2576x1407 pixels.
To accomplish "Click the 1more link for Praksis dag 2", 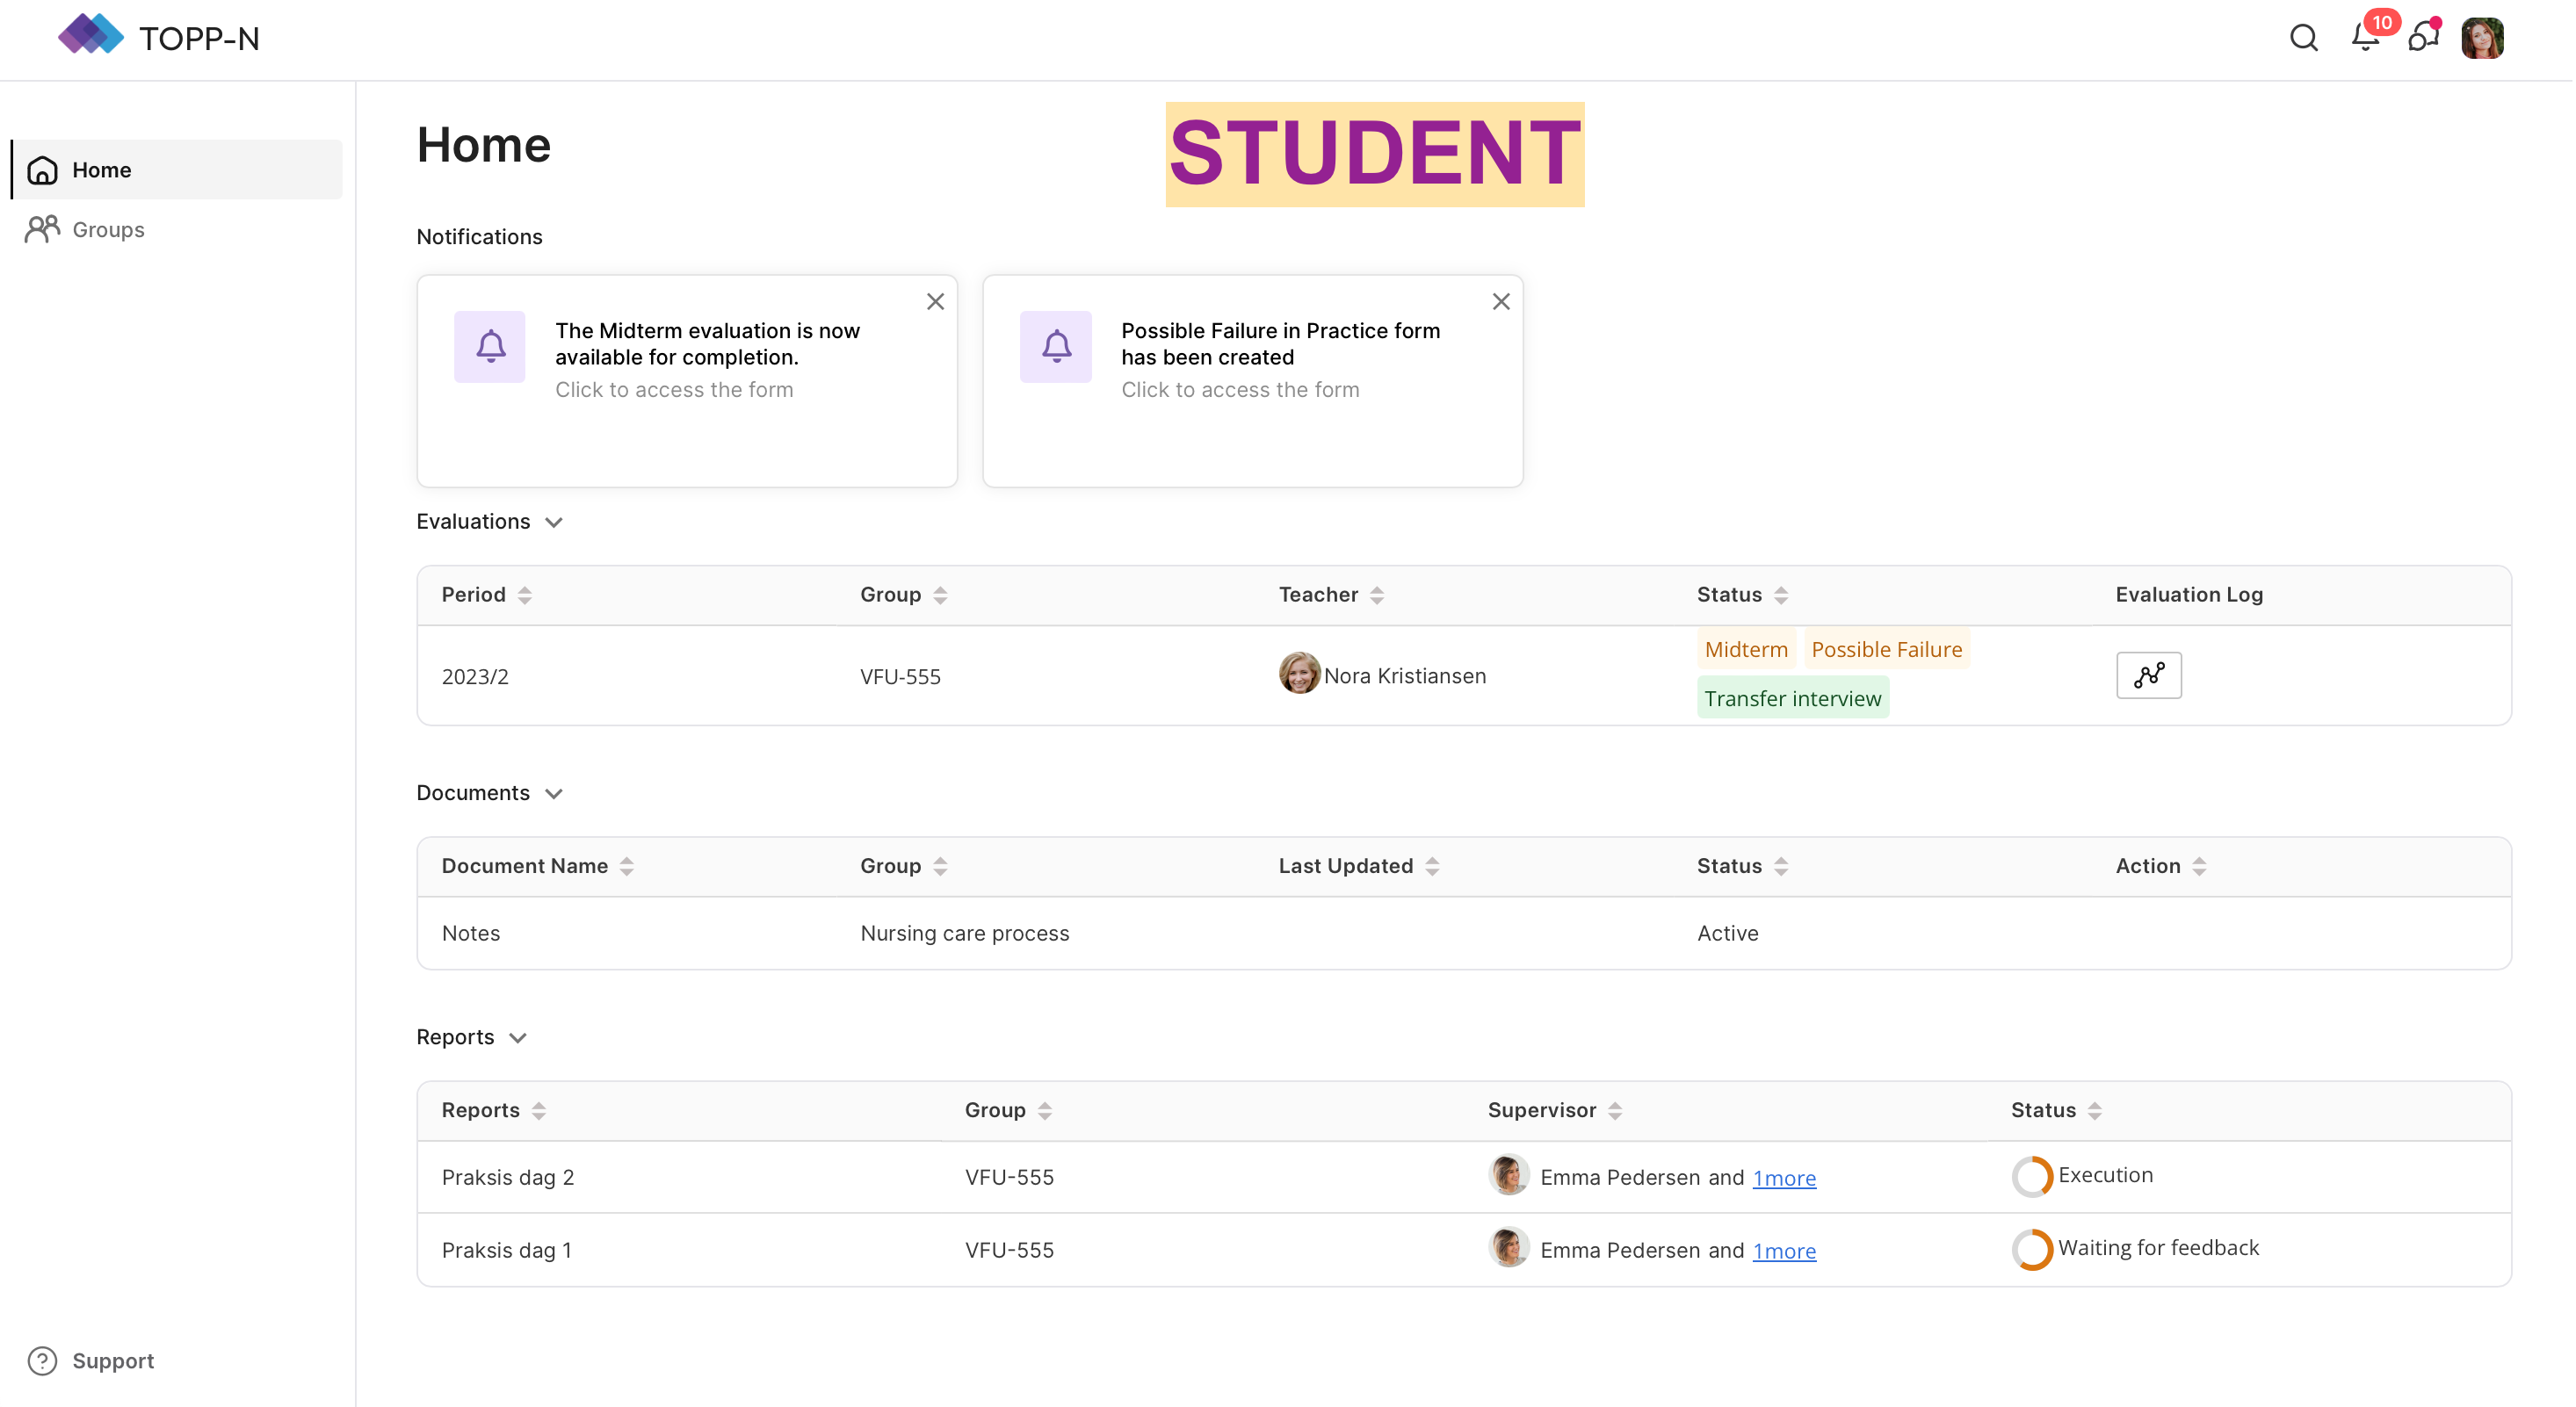I will [x=1784, y=1177].
